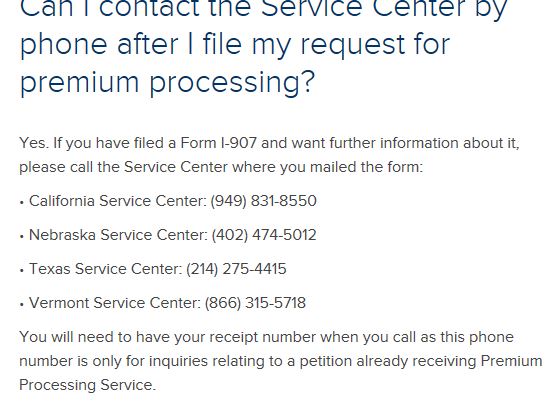Click the bullet before Vermont Service Center
This screenshot has height=417, width=556.
pyautogui.click(x=22, y=305)
